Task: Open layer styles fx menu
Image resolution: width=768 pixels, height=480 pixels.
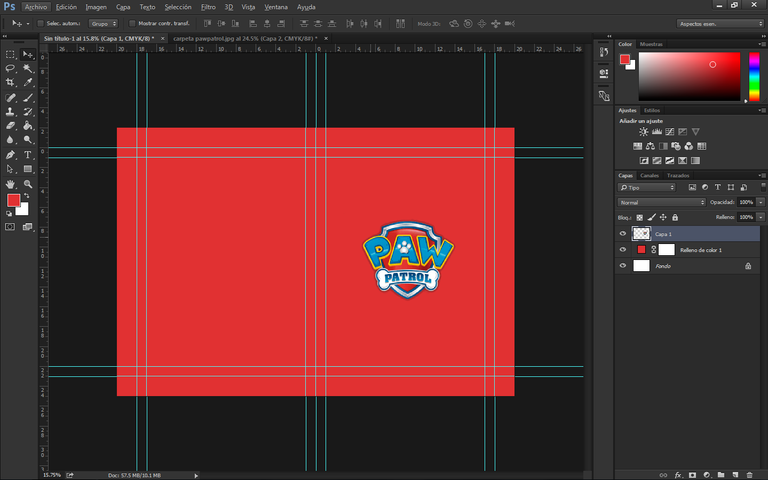Action: pyautogui.click(x=678, y=475)
